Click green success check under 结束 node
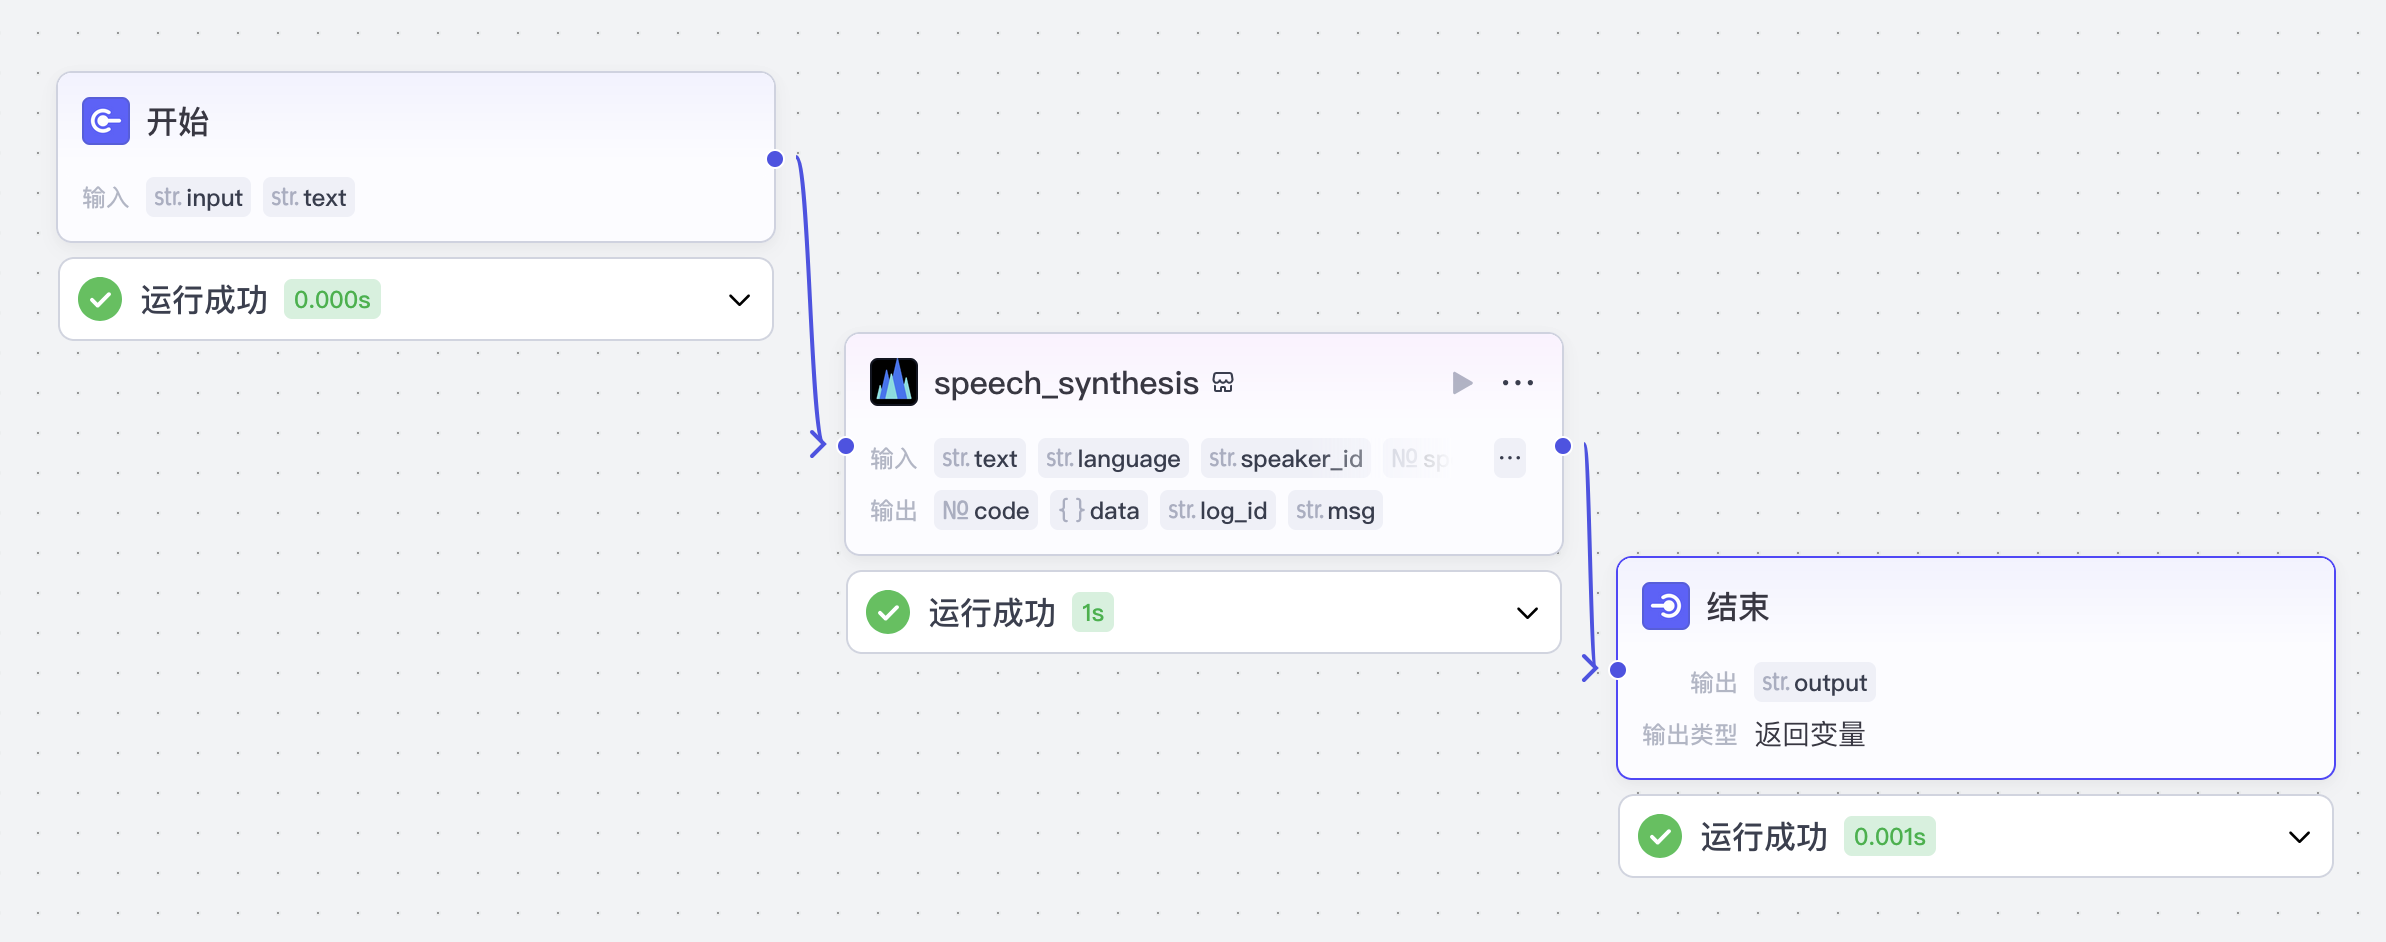 pos(1660,836)
